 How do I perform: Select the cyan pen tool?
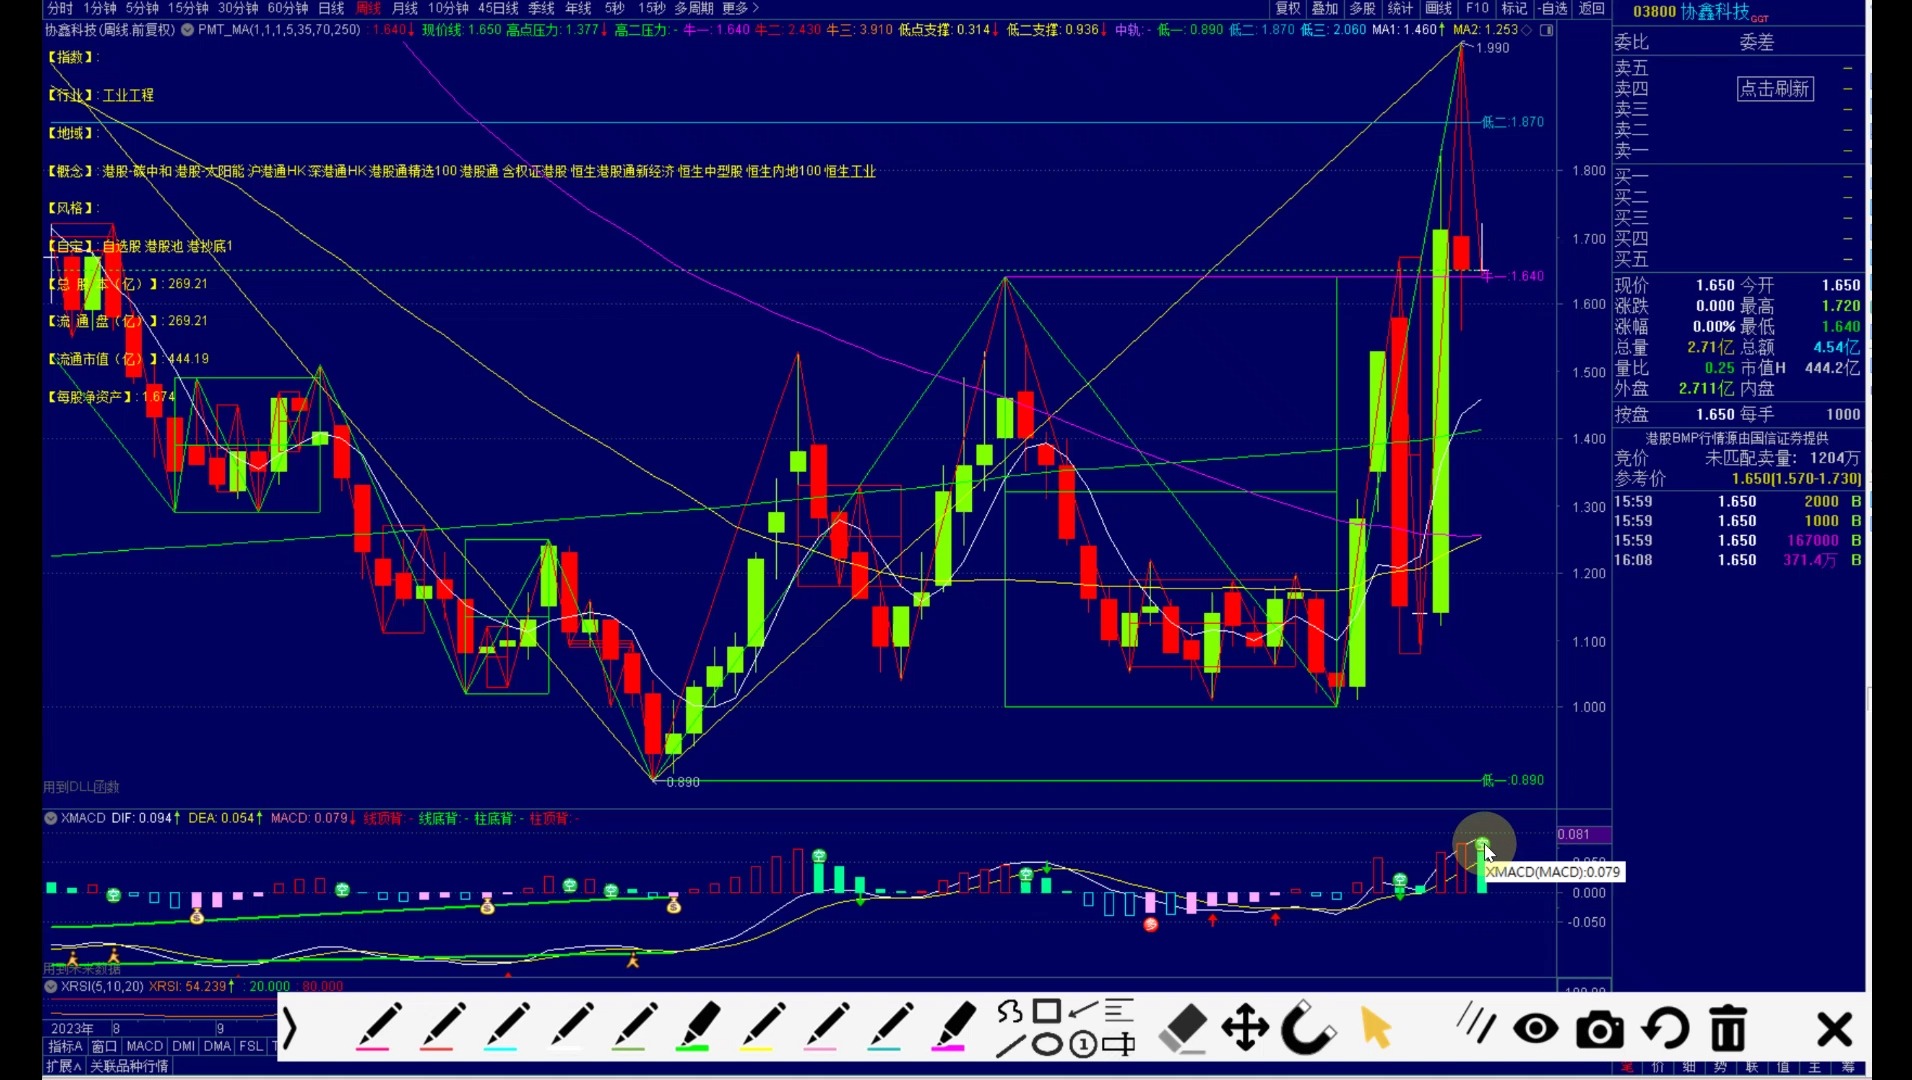(x=507, y=1027)
